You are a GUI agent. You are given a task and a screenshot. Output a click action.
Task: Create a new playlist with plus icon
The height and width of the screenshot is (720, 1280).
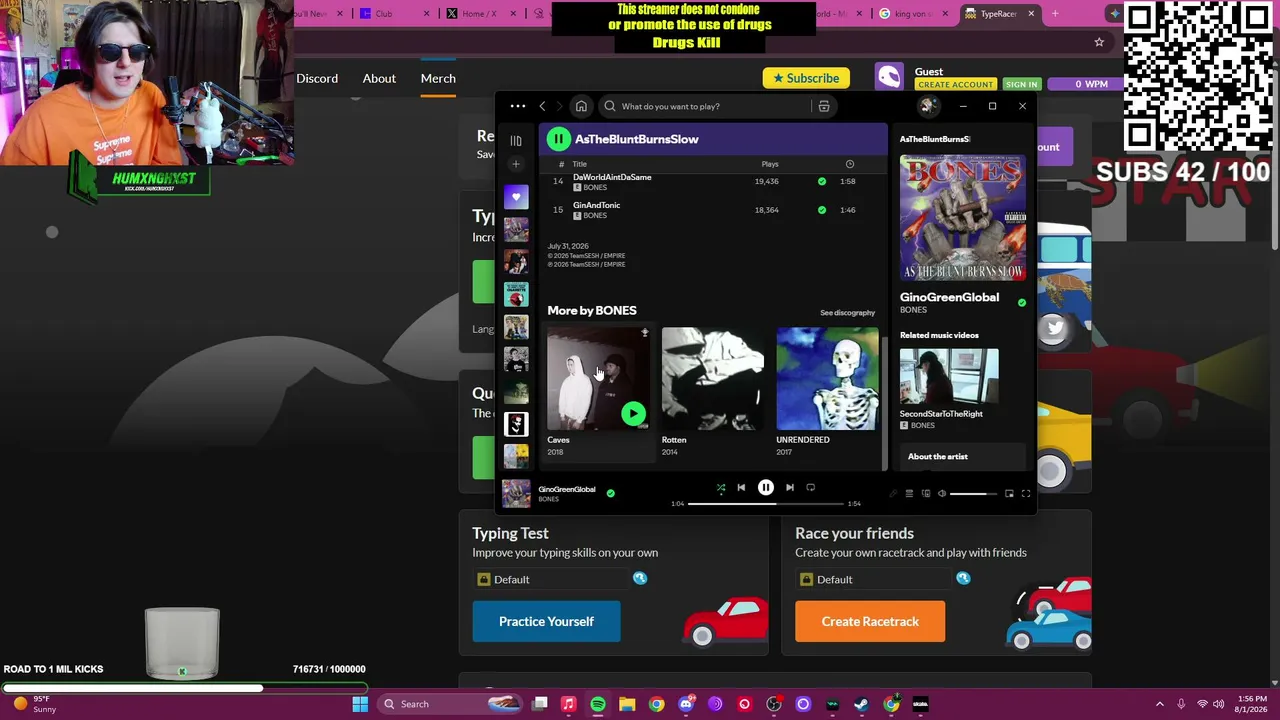(516, 164)
